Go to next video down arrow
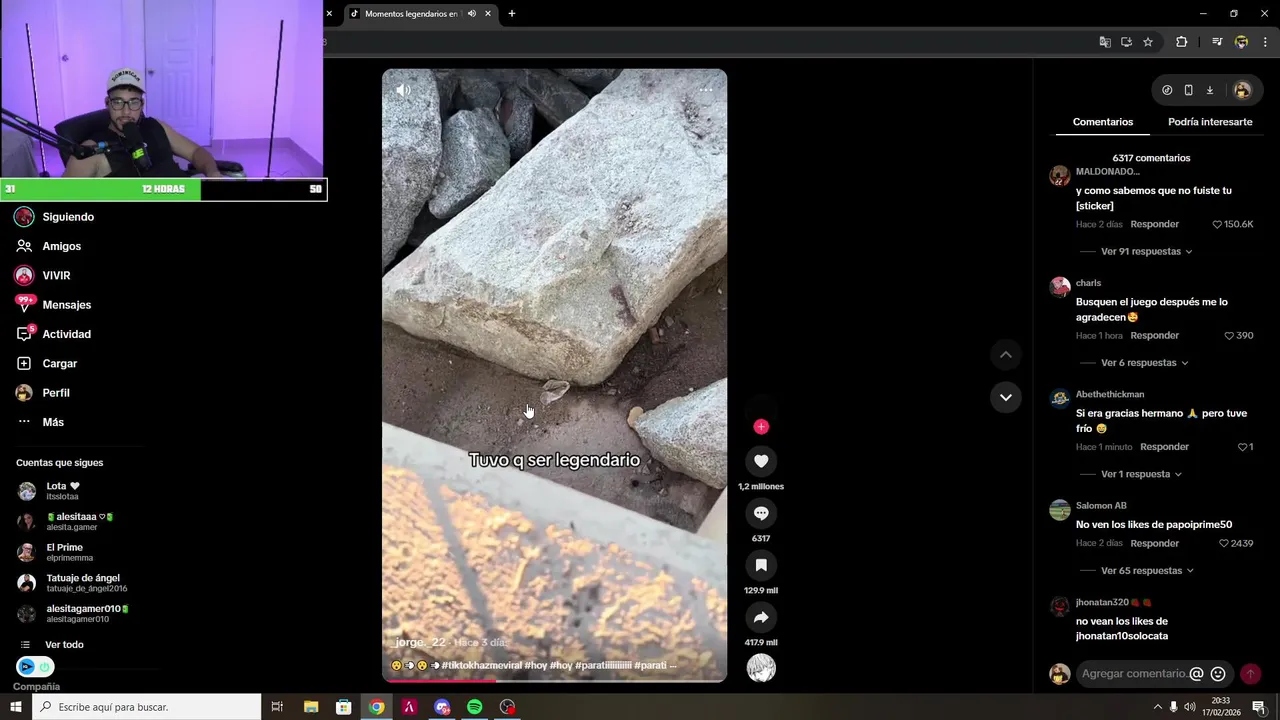This screenshot has width=1280, height=720. click(1006, 397)
